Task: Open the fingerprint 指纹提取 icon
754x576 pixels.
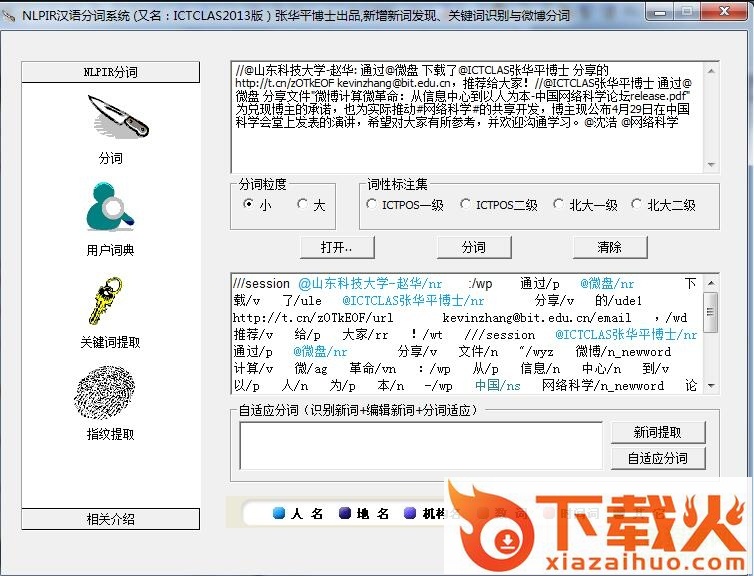Action: pos(106,391)
